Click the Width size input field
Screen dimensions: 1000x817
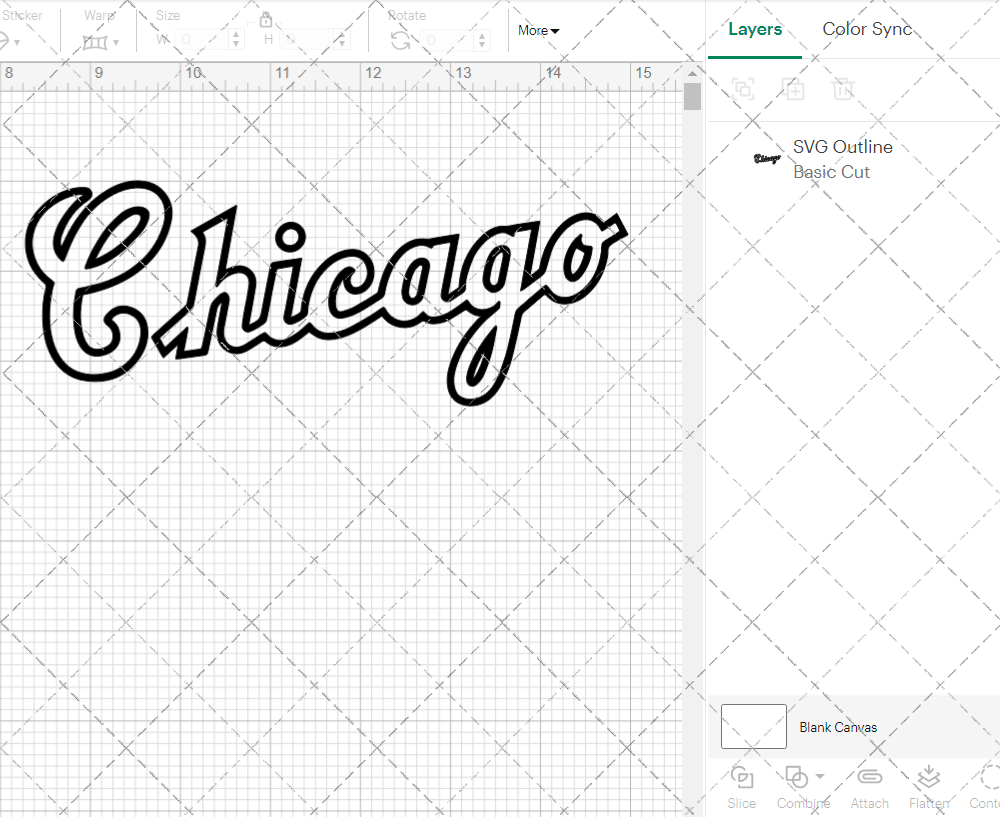click(201, 40)
